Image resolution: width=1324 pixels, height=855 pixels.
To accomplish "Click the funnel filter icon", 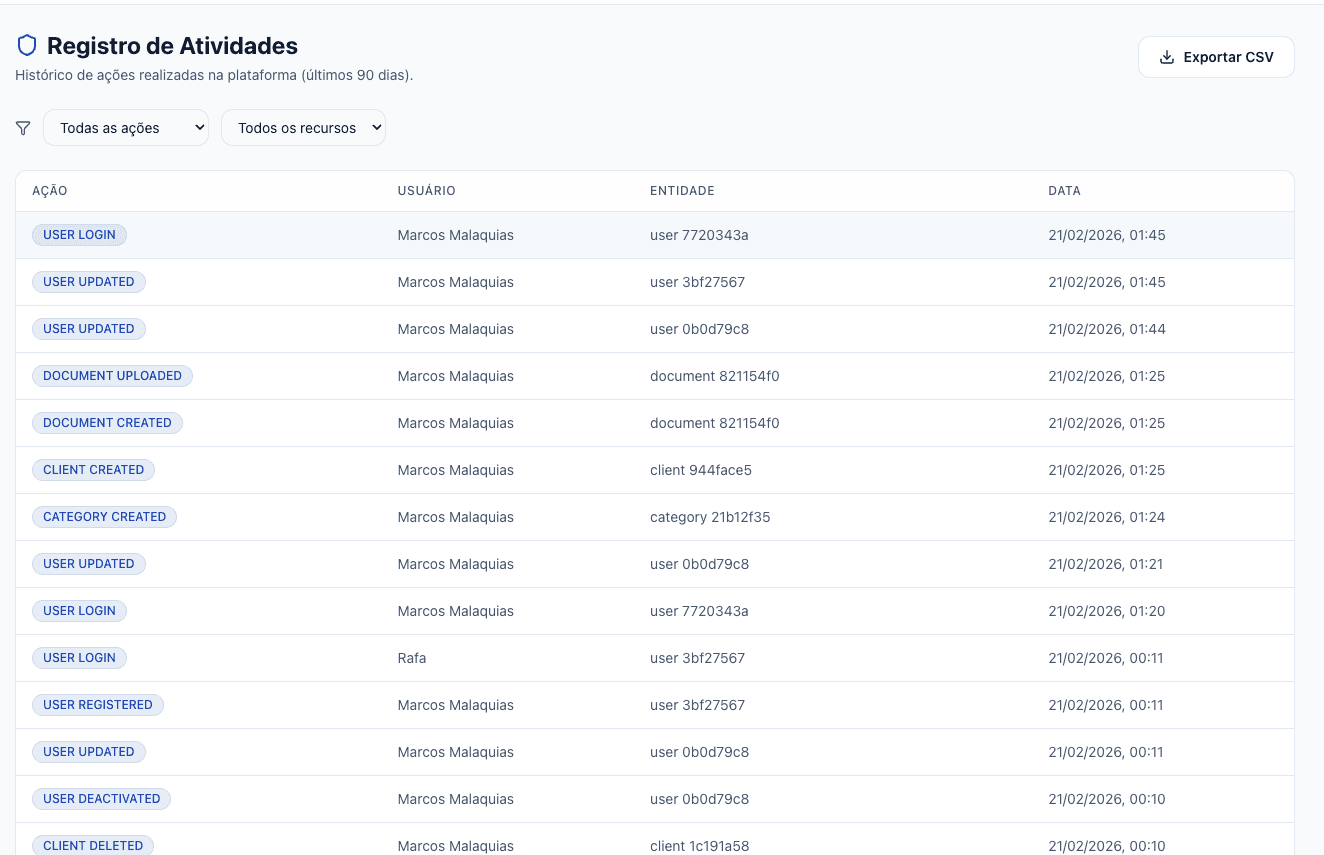I will coord(23,128).
